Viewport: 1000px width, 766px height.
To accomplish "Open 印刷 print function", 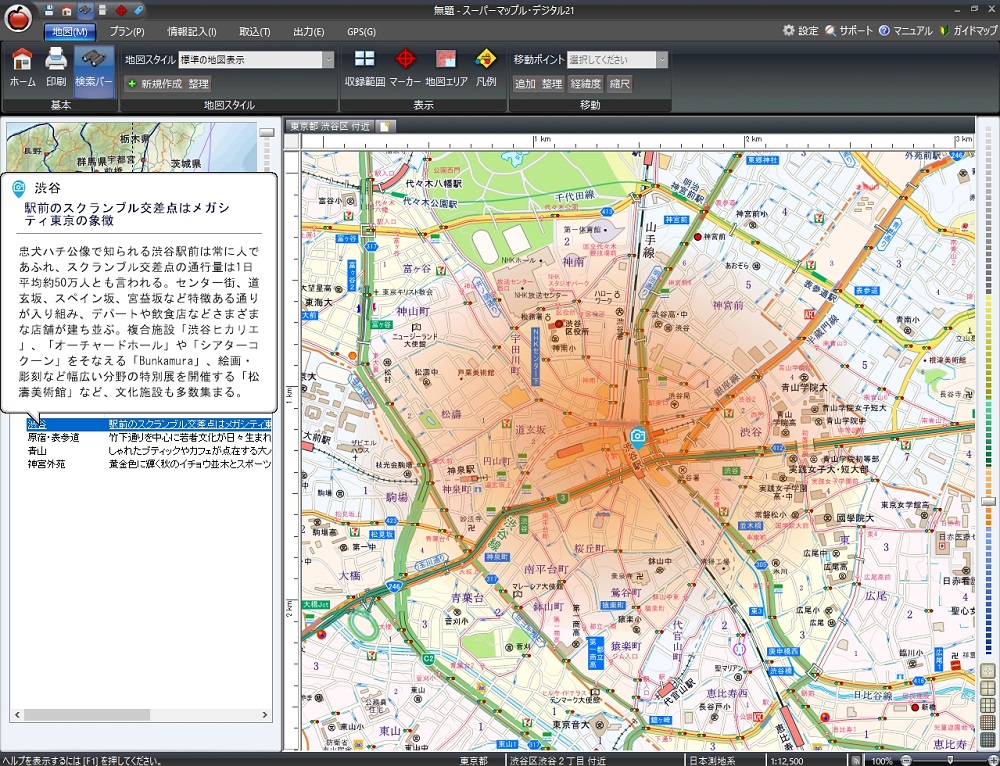I will [x=56, y=68].
